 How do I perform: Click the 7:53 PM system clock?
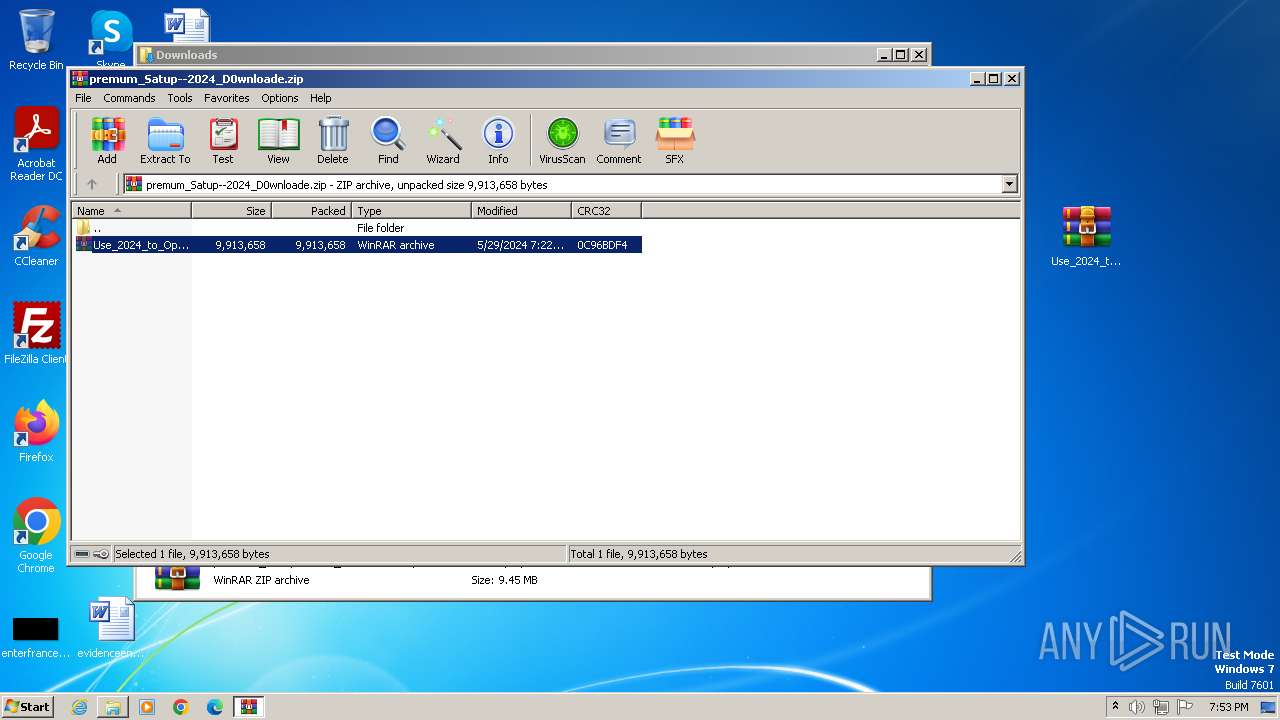click(1228, 707)
